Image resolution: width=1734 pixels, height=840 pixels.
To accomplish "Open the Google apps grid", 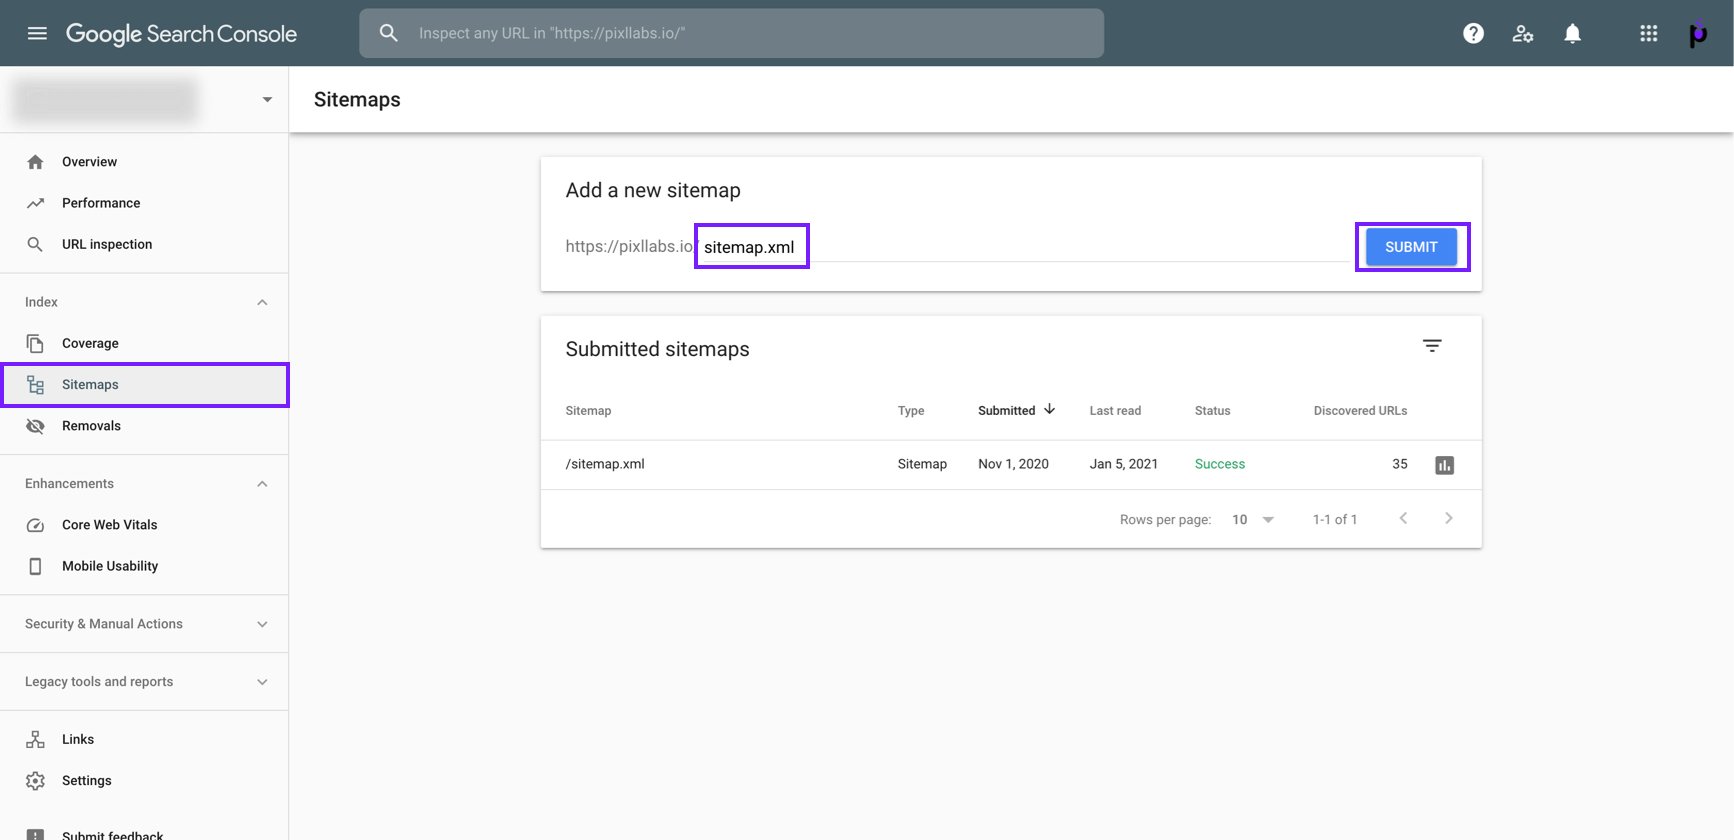I will click(x=1649, y=33).
